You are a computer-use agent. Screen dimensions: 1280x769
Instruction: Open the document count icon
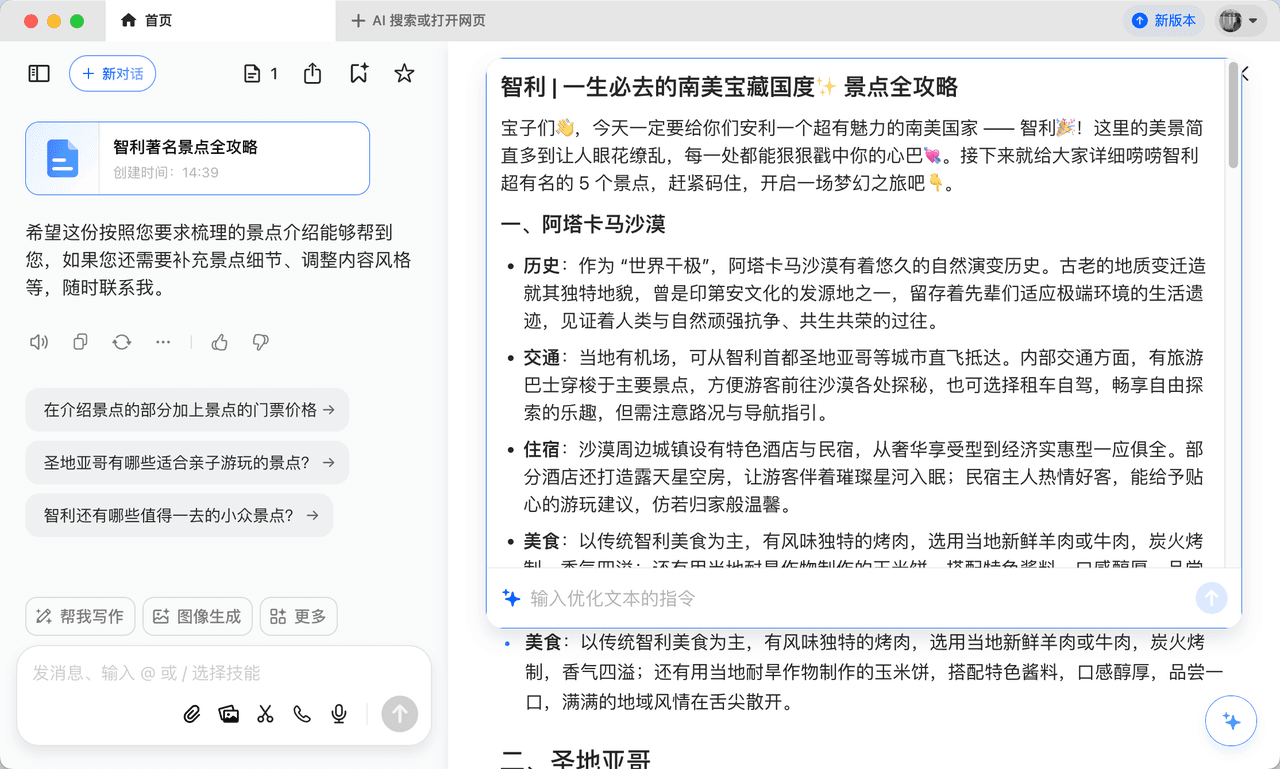click(260, 74)
